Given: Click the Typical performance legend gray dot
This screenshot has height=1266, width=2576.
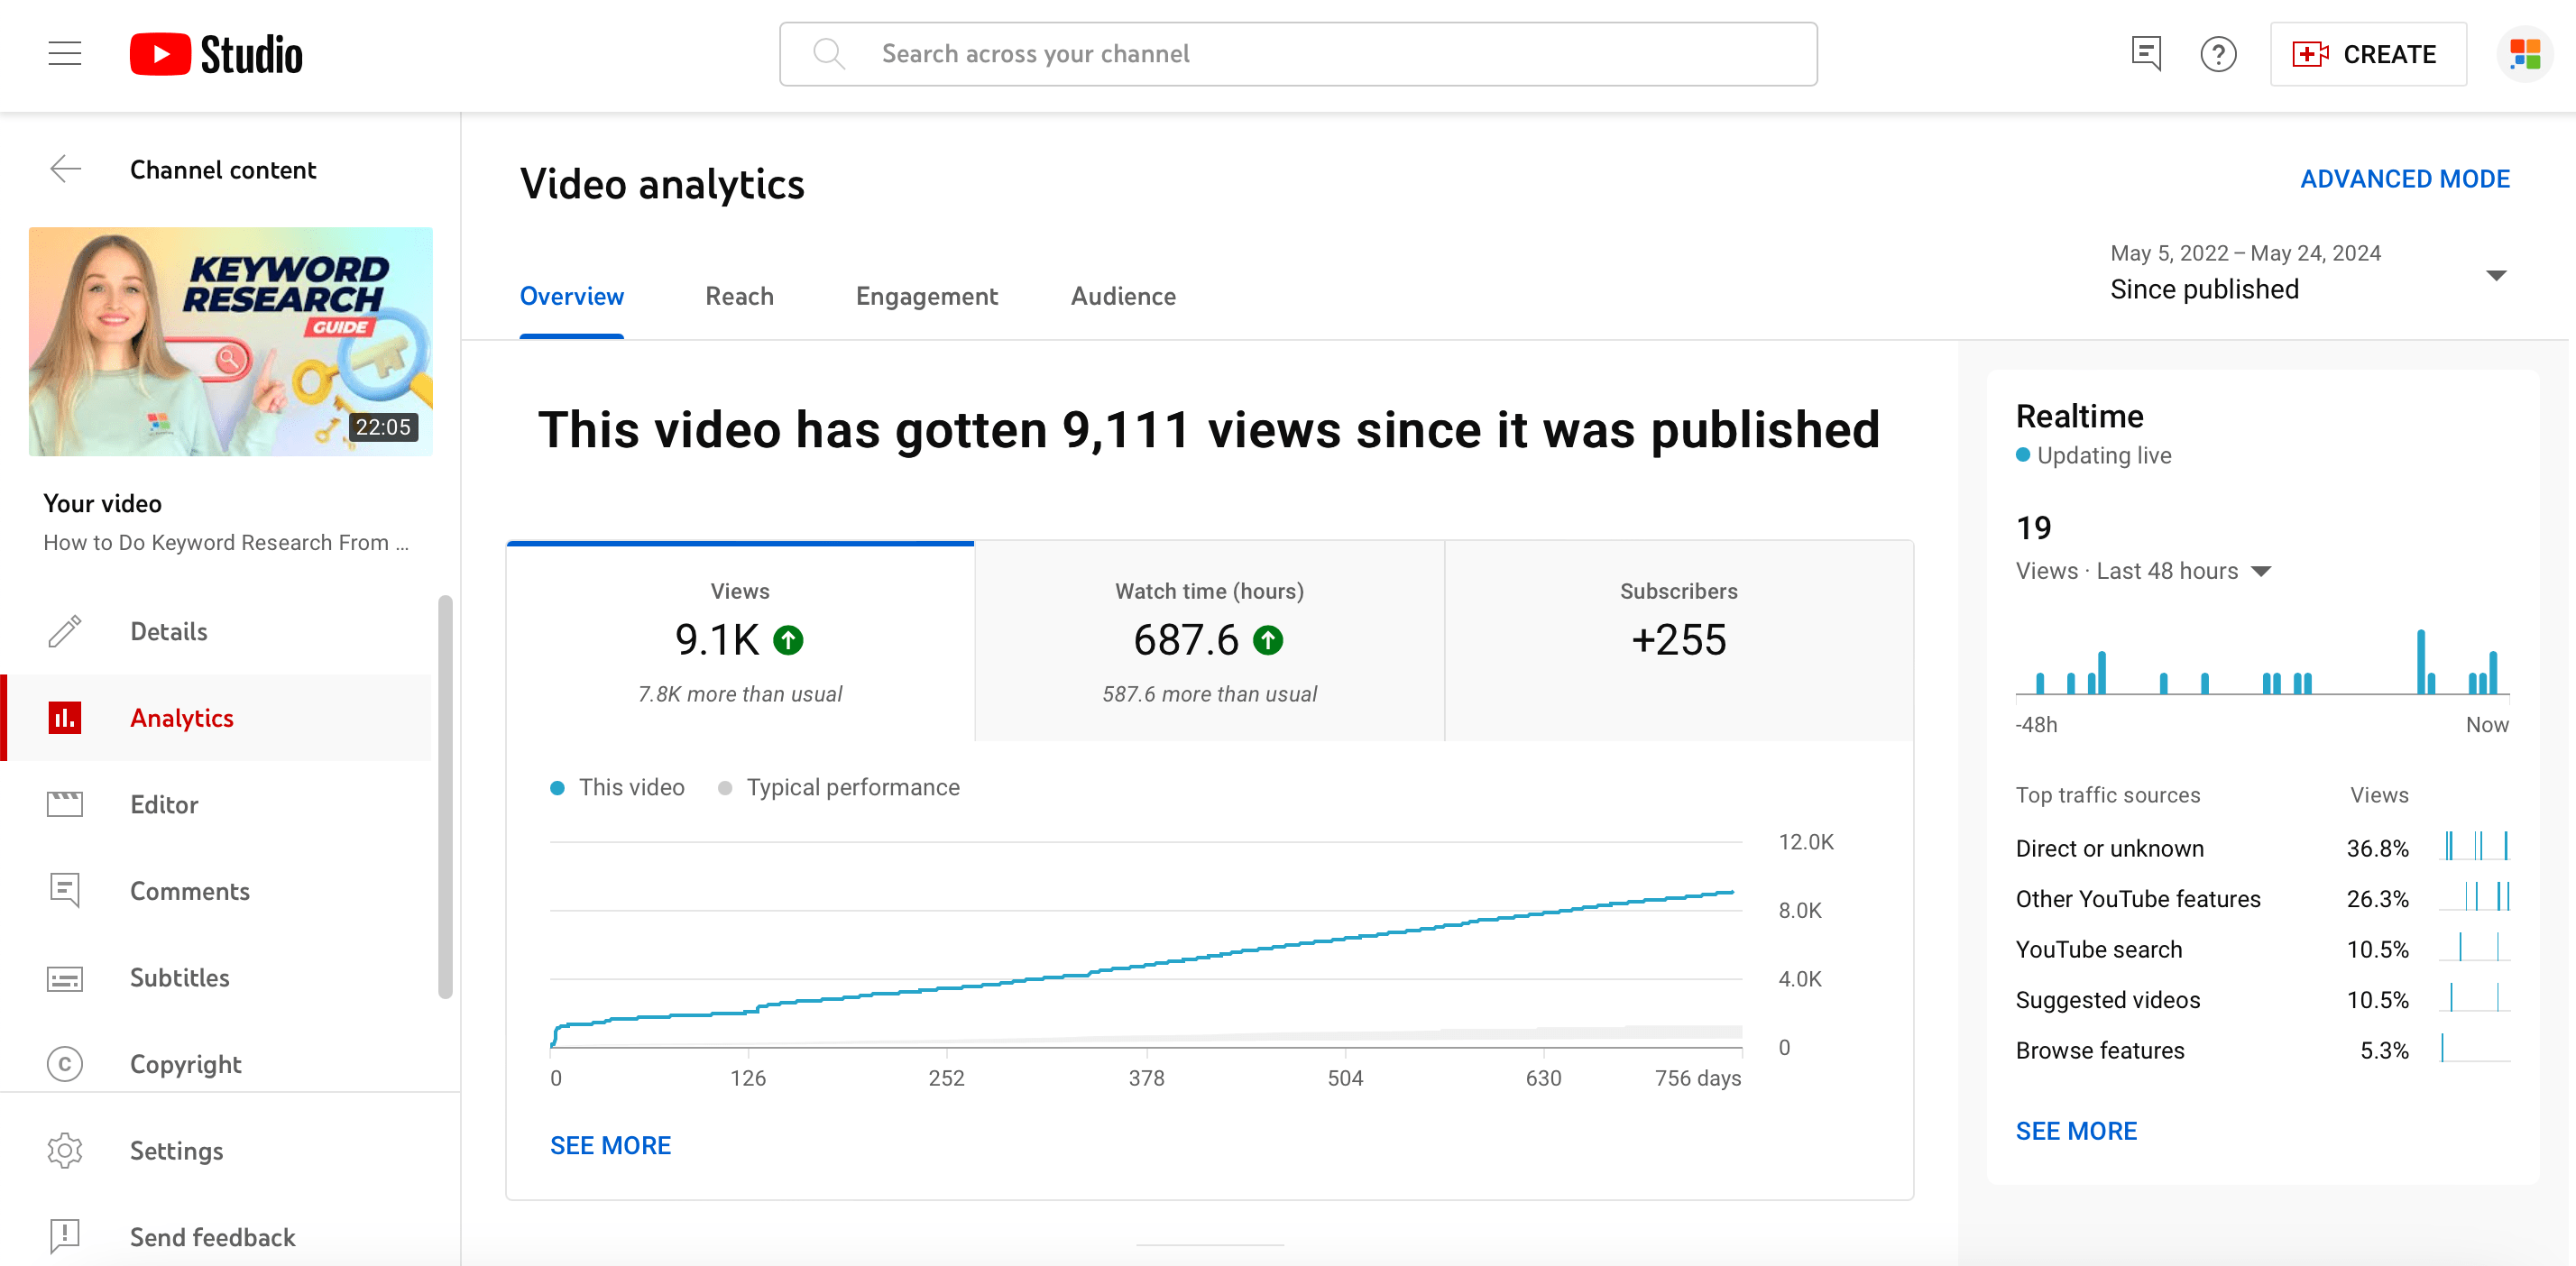Looking at the screenshot, I should pyautogui.click(x=725, y=787).
